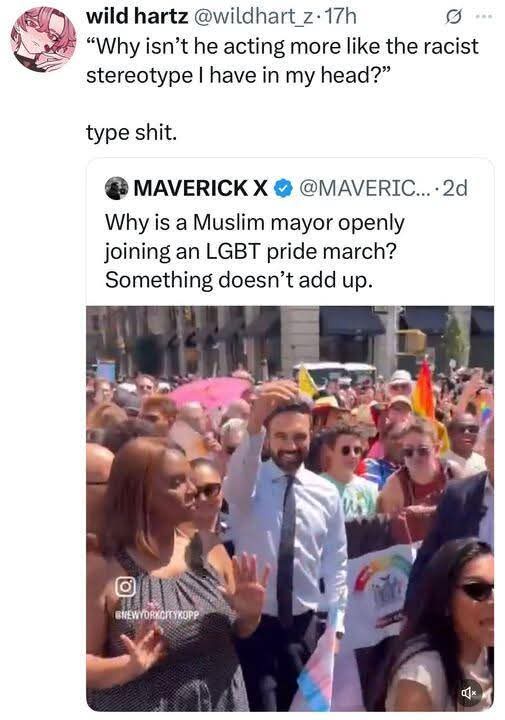Image resolution: width=505 pixels, height=720 pixels.
Task: Open the MAVERICK X display name
Action: click(201, 188)
